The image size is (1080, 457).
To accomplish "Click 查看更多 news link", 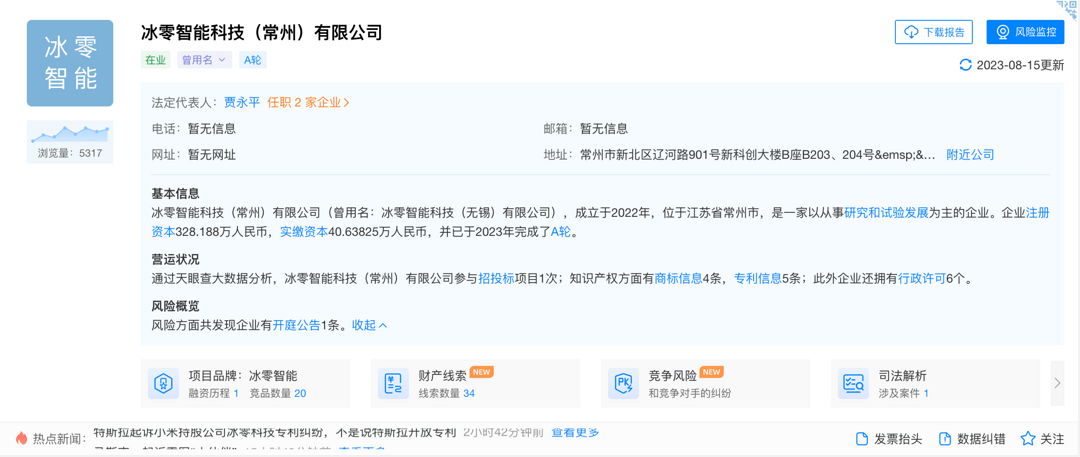I will tap(575, 433).
